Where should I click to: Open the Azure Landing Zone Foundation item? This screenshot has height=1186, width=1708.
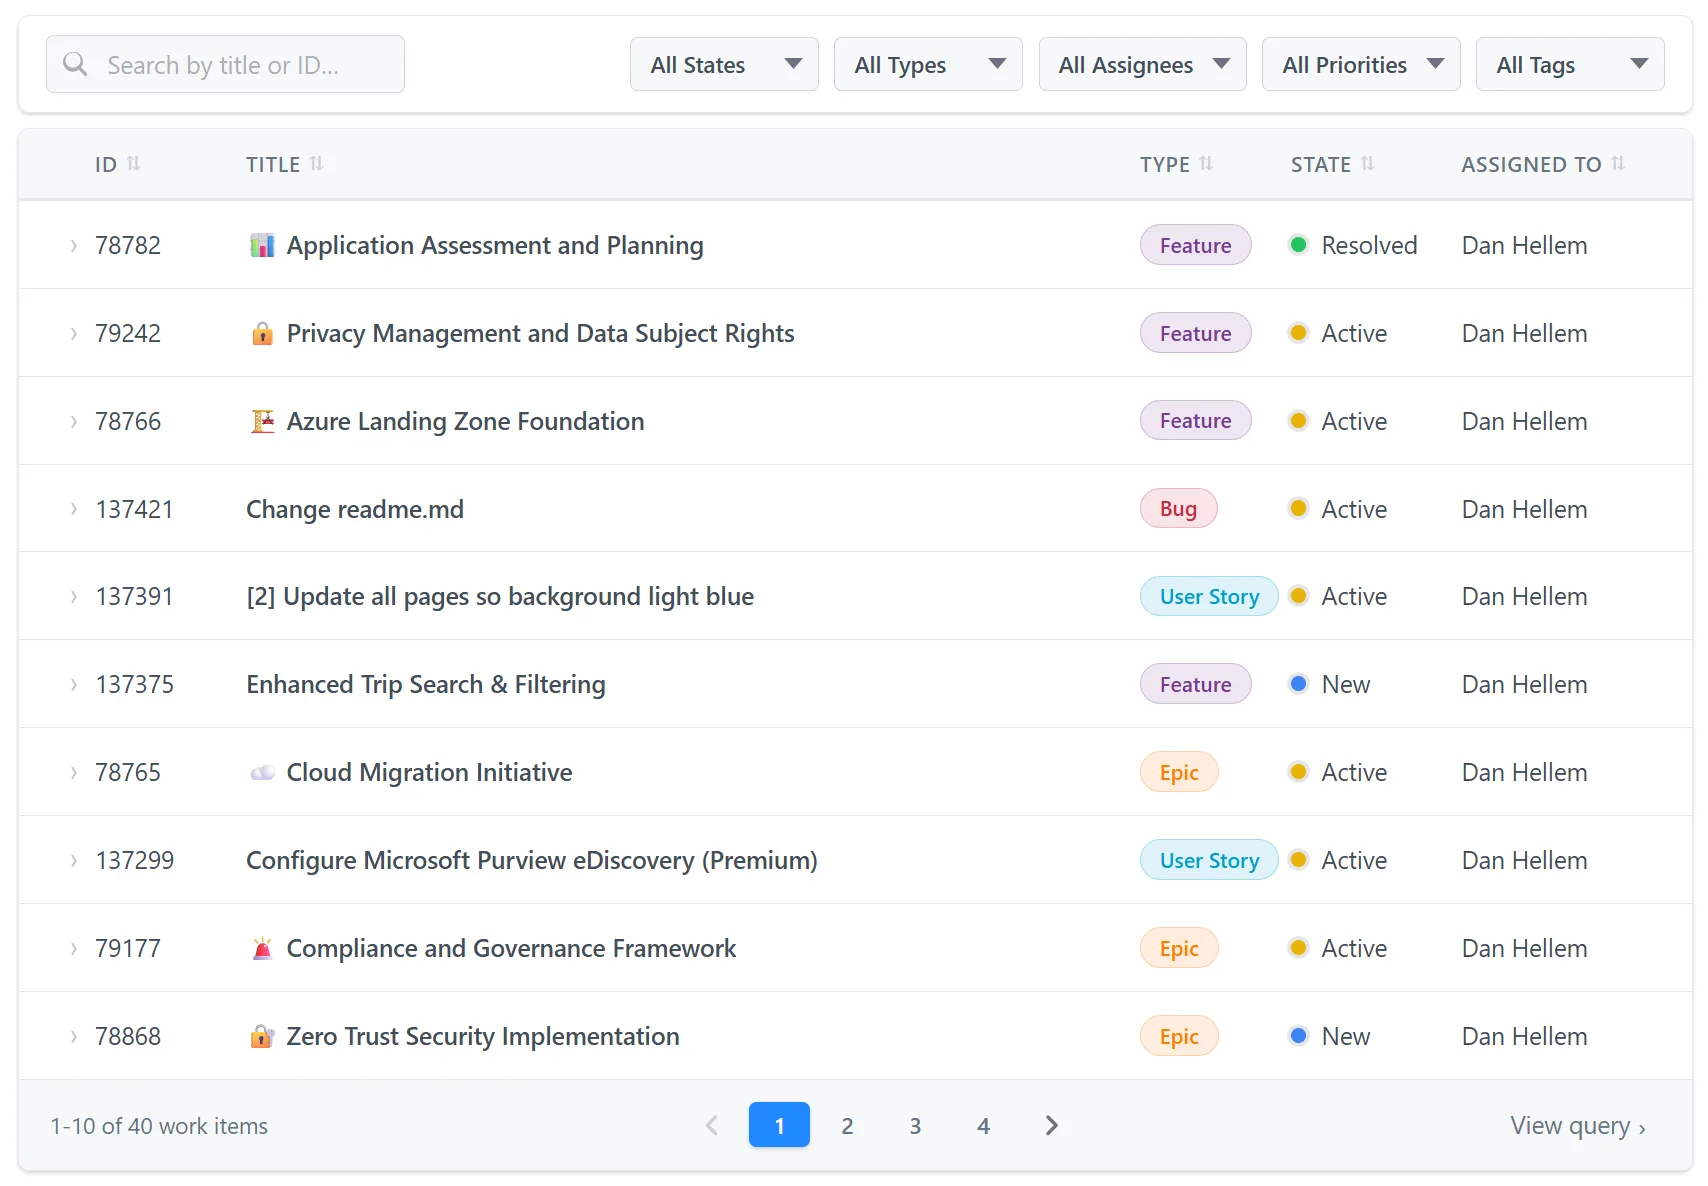[x=465, y=421]
